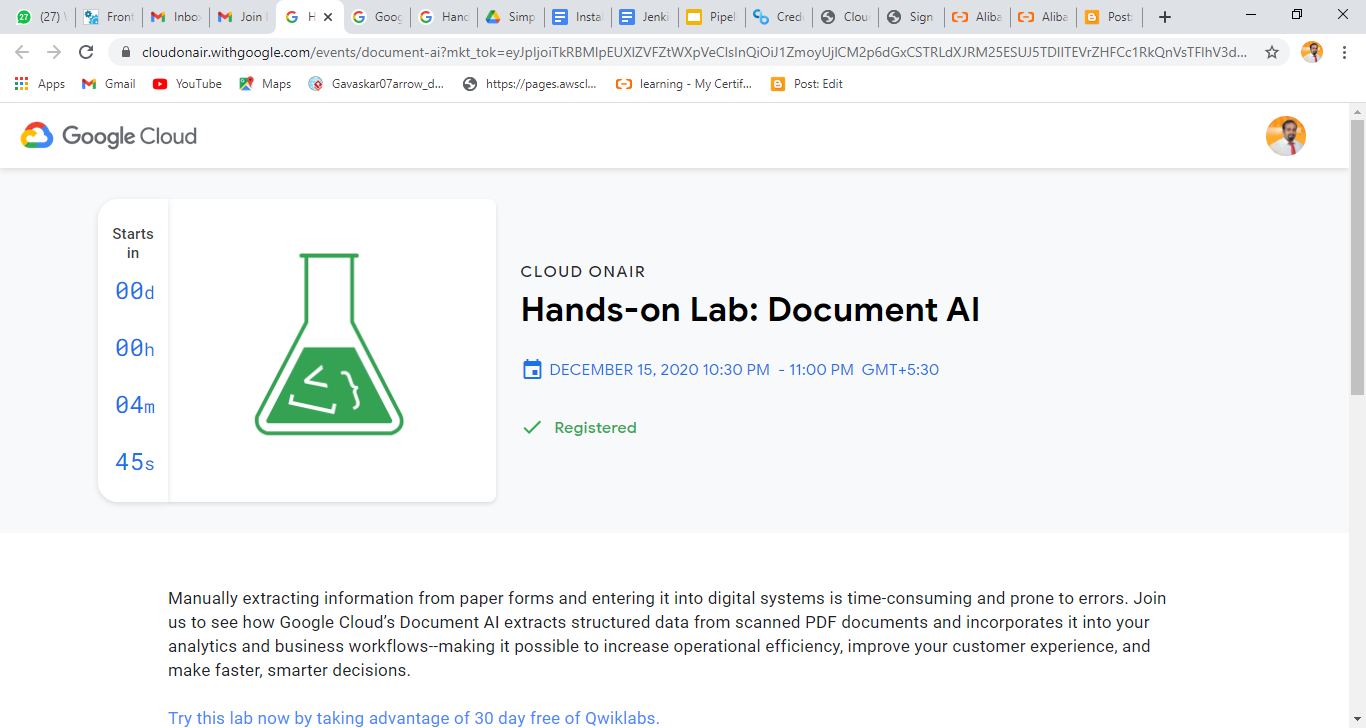Switch to the Sign tab
This screenshot has width=1366, height=728.
pos(912,17)
